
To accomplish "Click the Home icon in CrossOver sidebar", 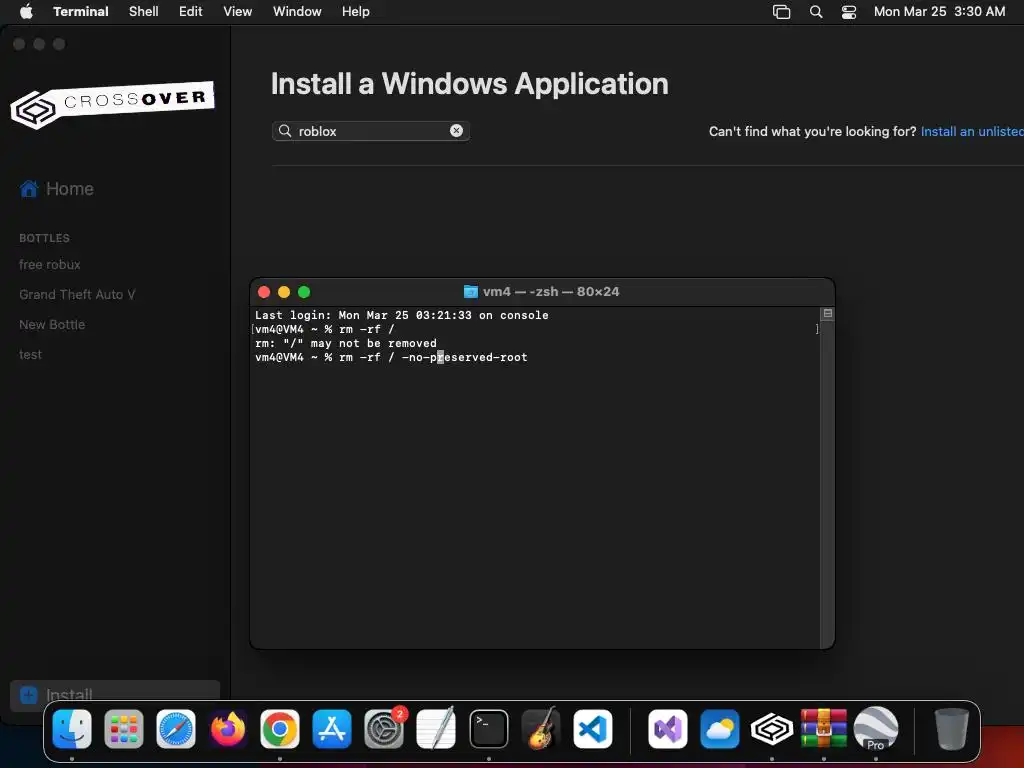I will [29, 189].
